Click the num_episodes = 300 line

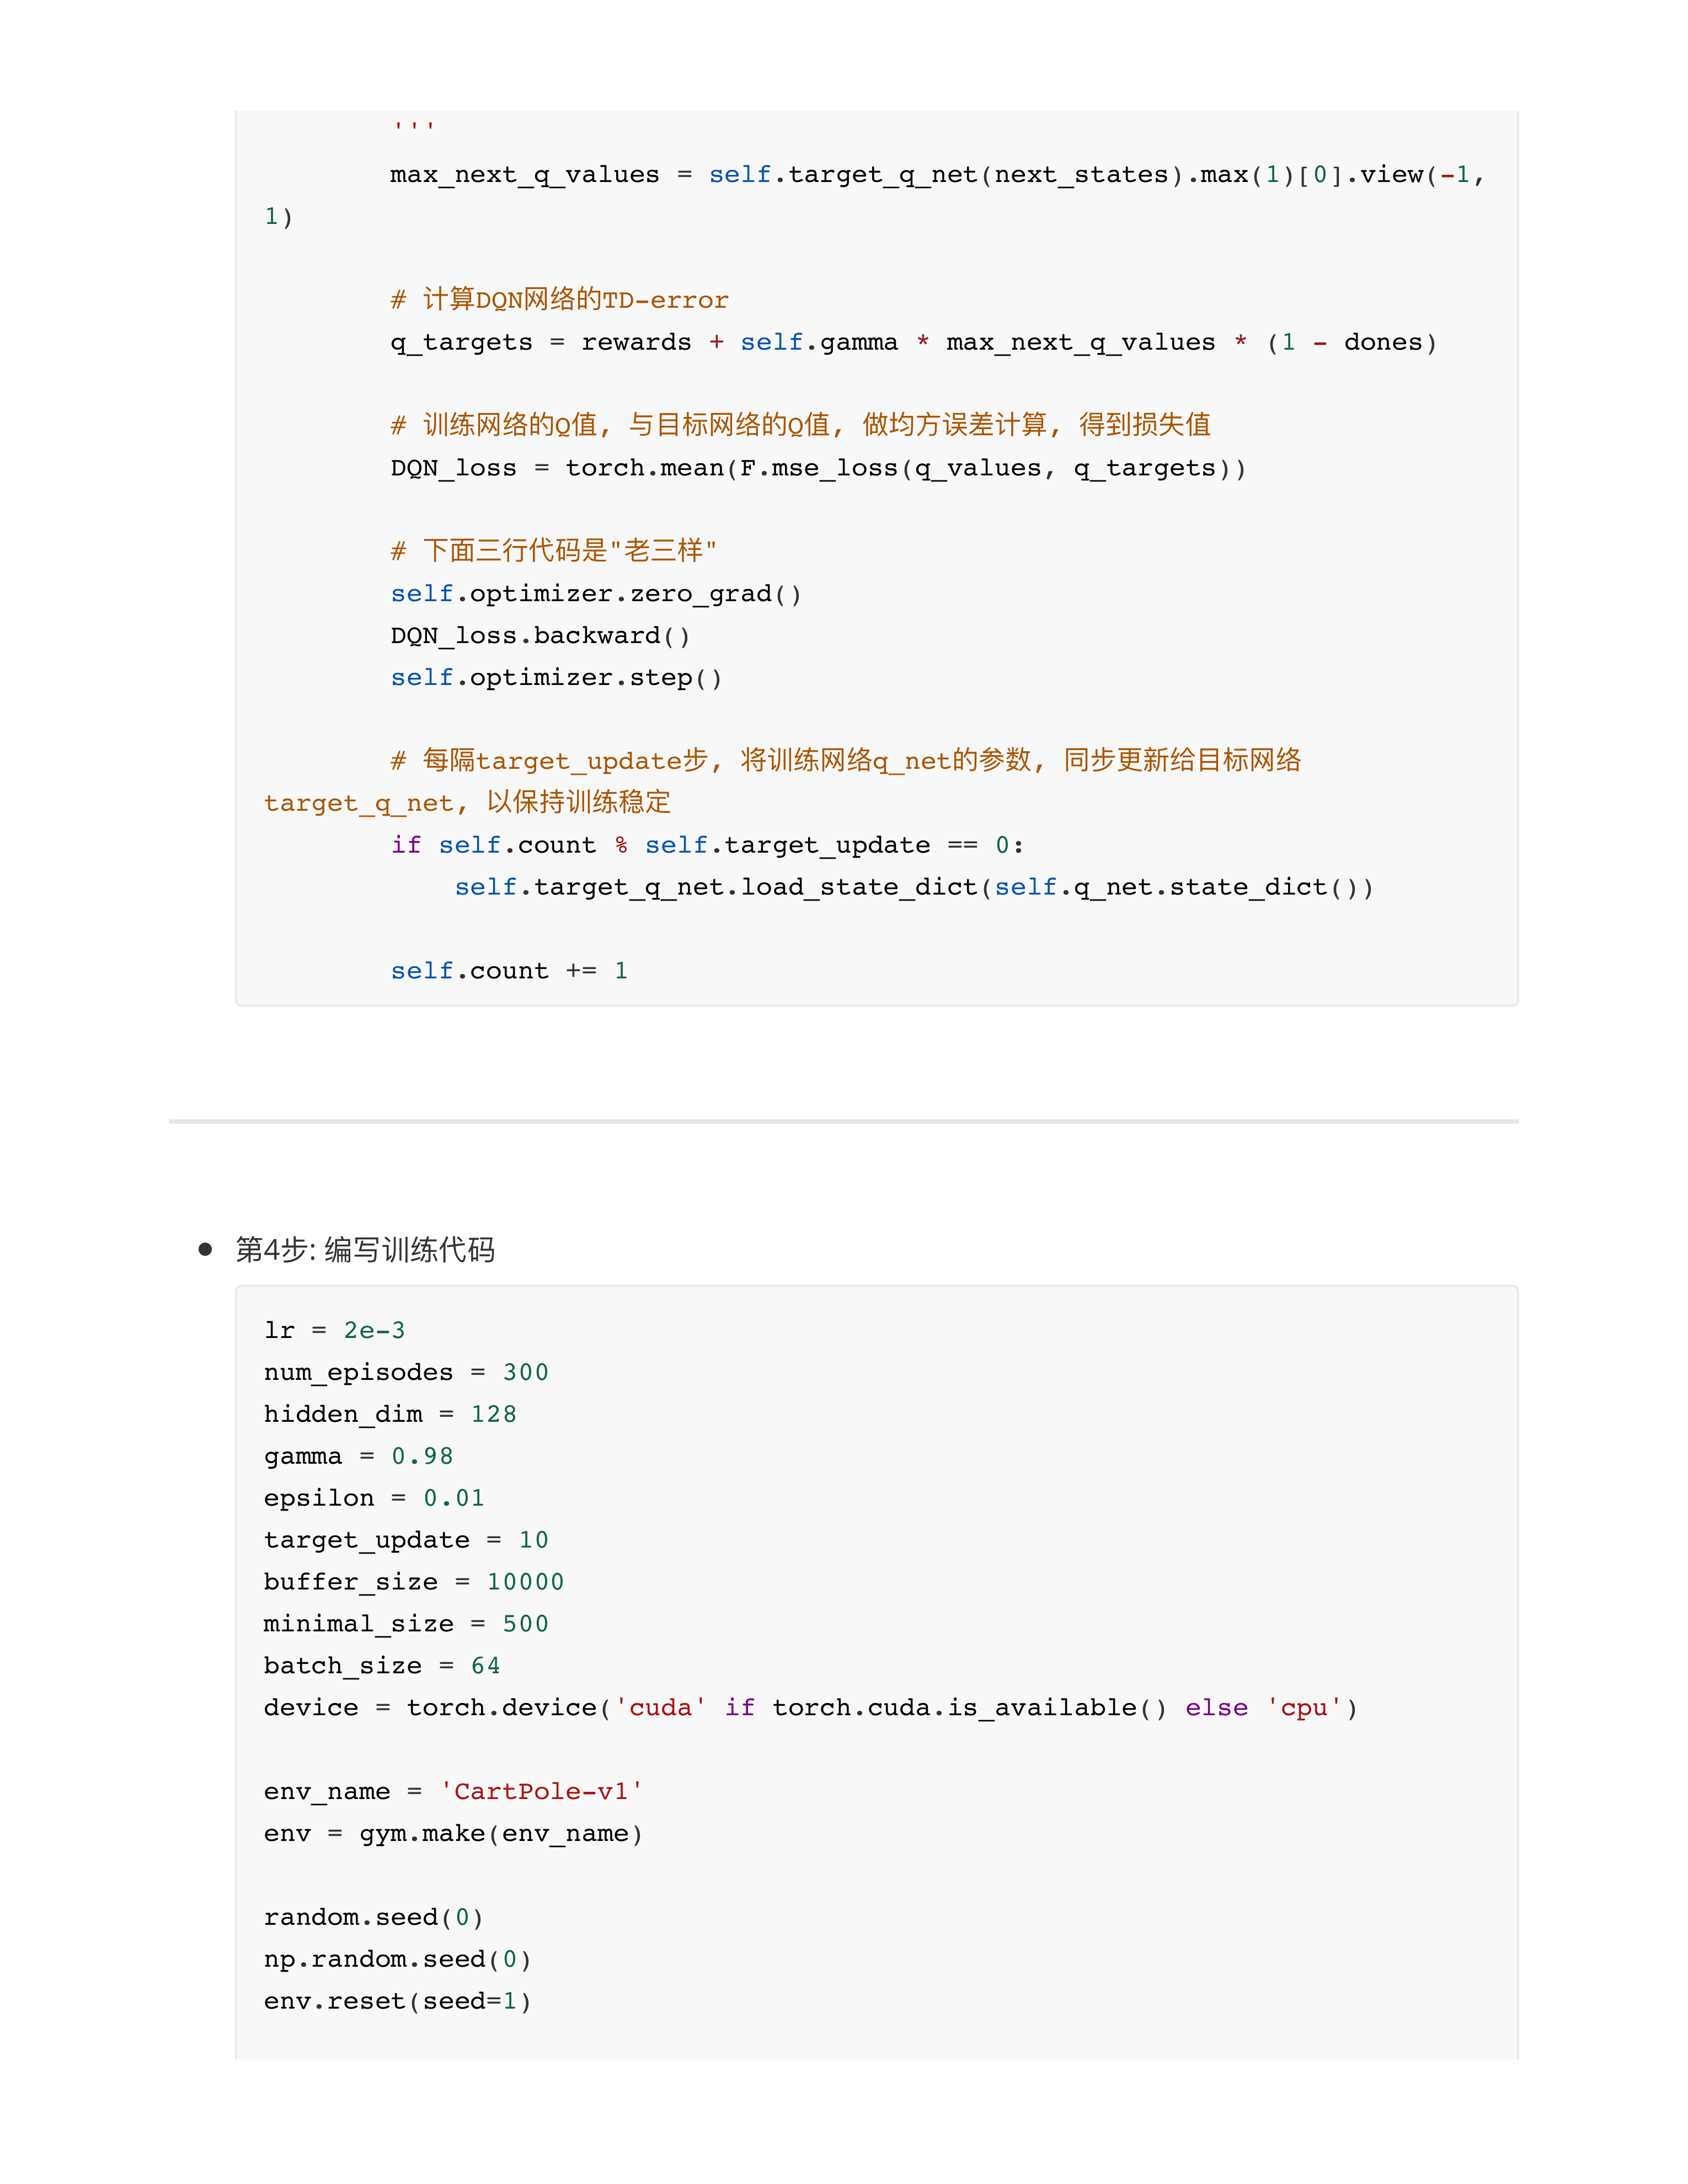pyautogui.click(x=406, y=1372)
